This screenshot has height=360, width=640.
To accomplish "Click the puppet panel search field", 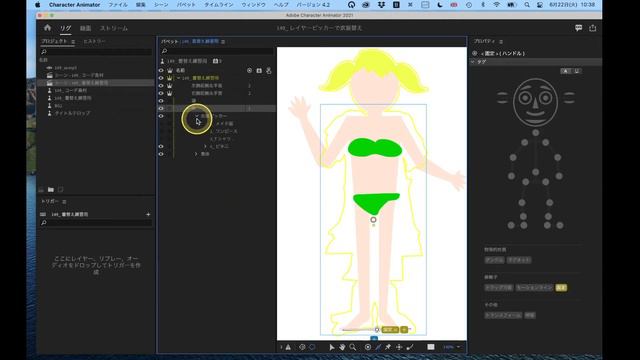I will tap(217, 51).
